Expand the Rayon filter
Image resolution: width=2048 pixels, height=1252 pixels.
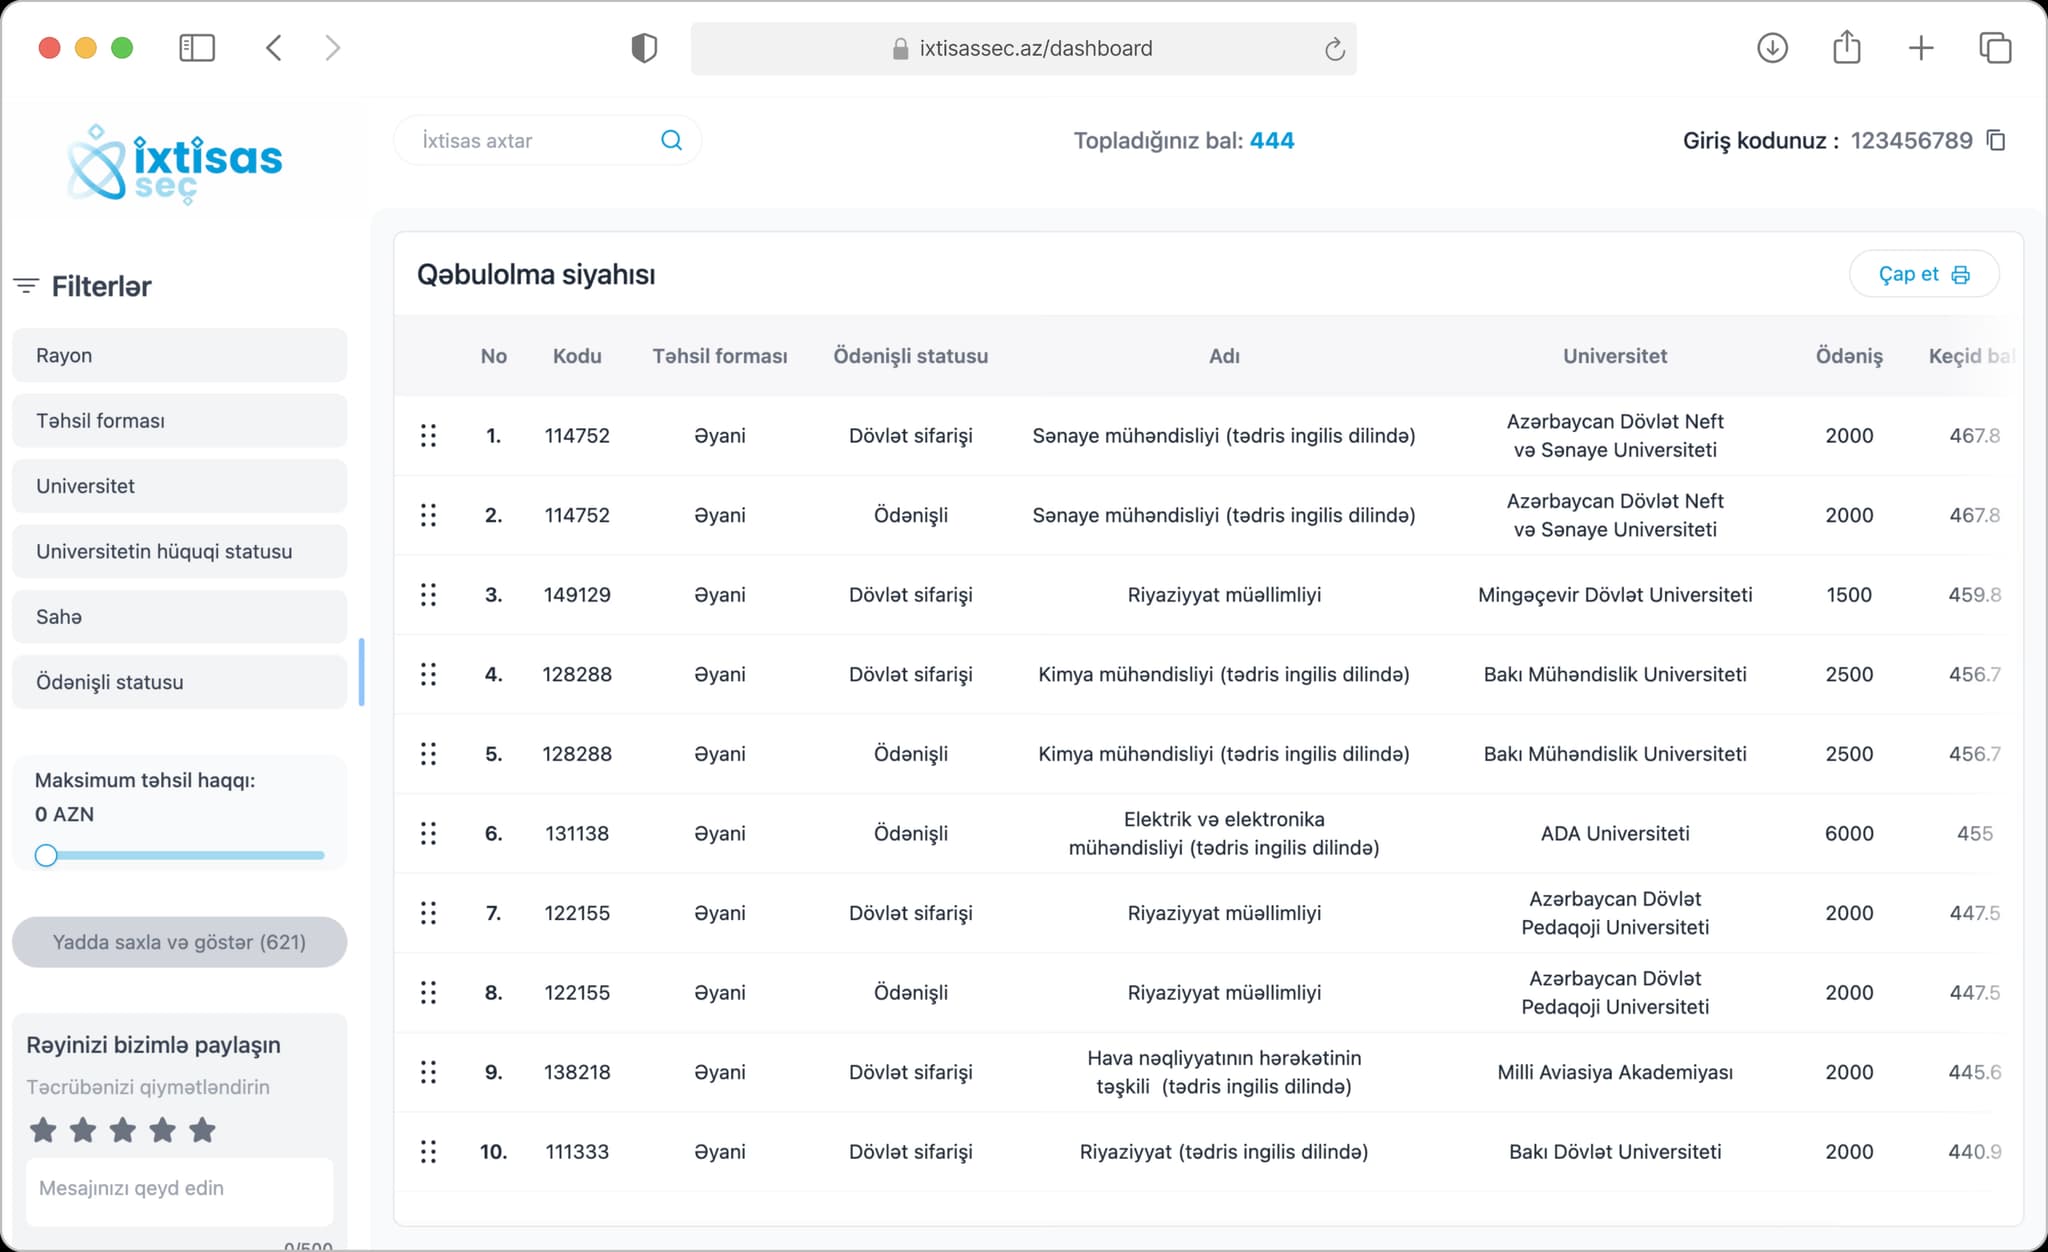coord(180,356)
